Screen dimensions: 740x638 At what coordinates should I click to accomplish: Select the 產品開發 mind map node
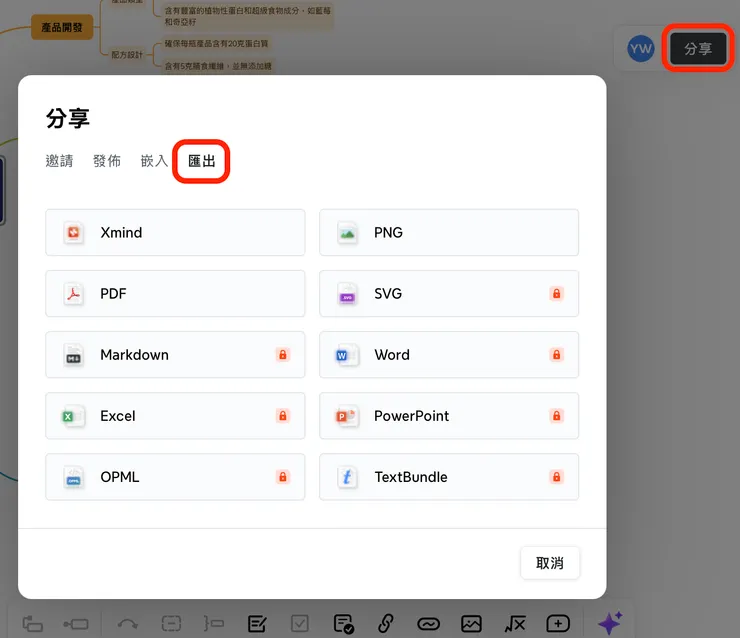[62, 27]
